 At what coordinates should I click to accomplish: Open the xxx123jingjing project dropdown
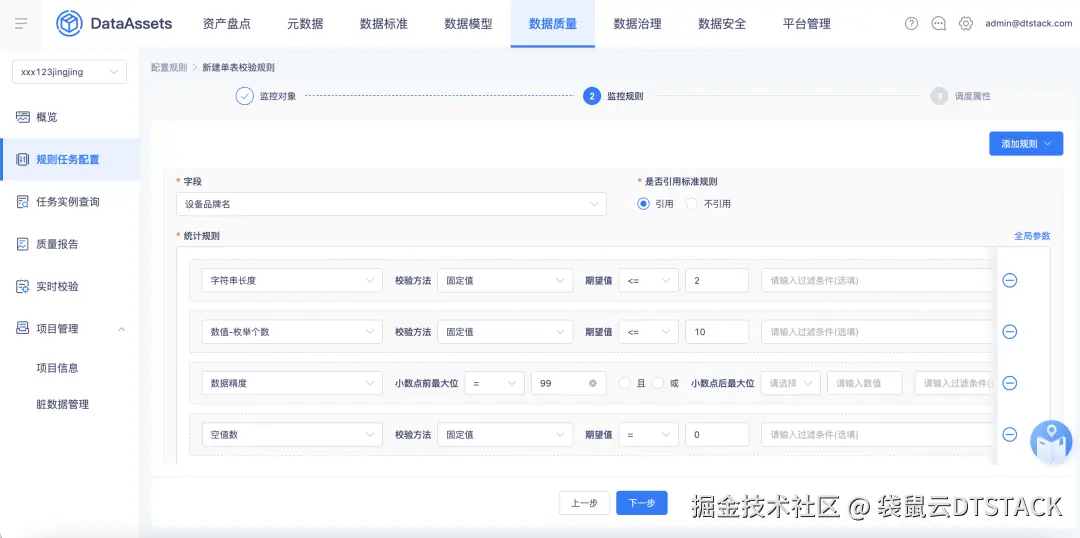(x=70, y=72)
